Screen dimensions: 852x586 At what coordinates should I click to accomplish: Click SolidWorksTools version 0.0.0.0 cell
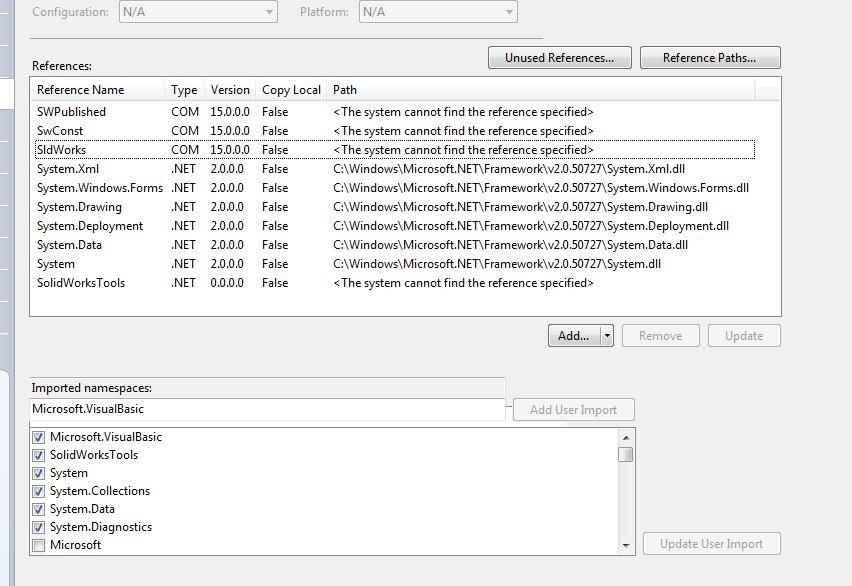coord(227,283)
